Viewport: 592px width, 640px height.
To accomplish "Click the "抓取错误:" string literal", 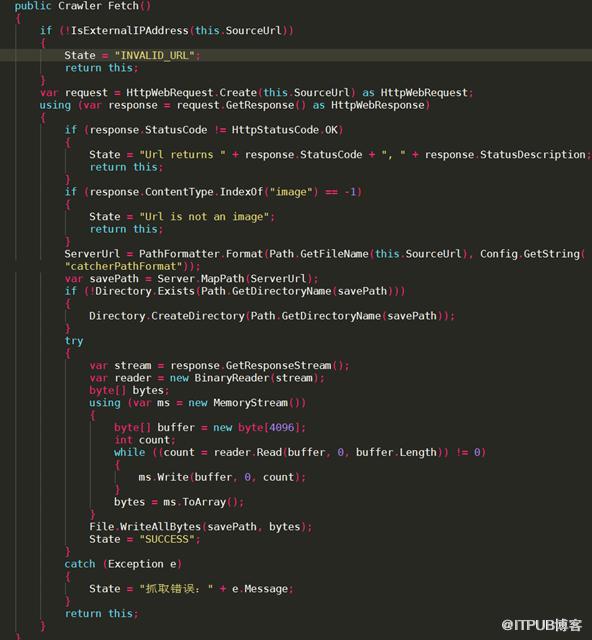I will (x=176, y=589).
